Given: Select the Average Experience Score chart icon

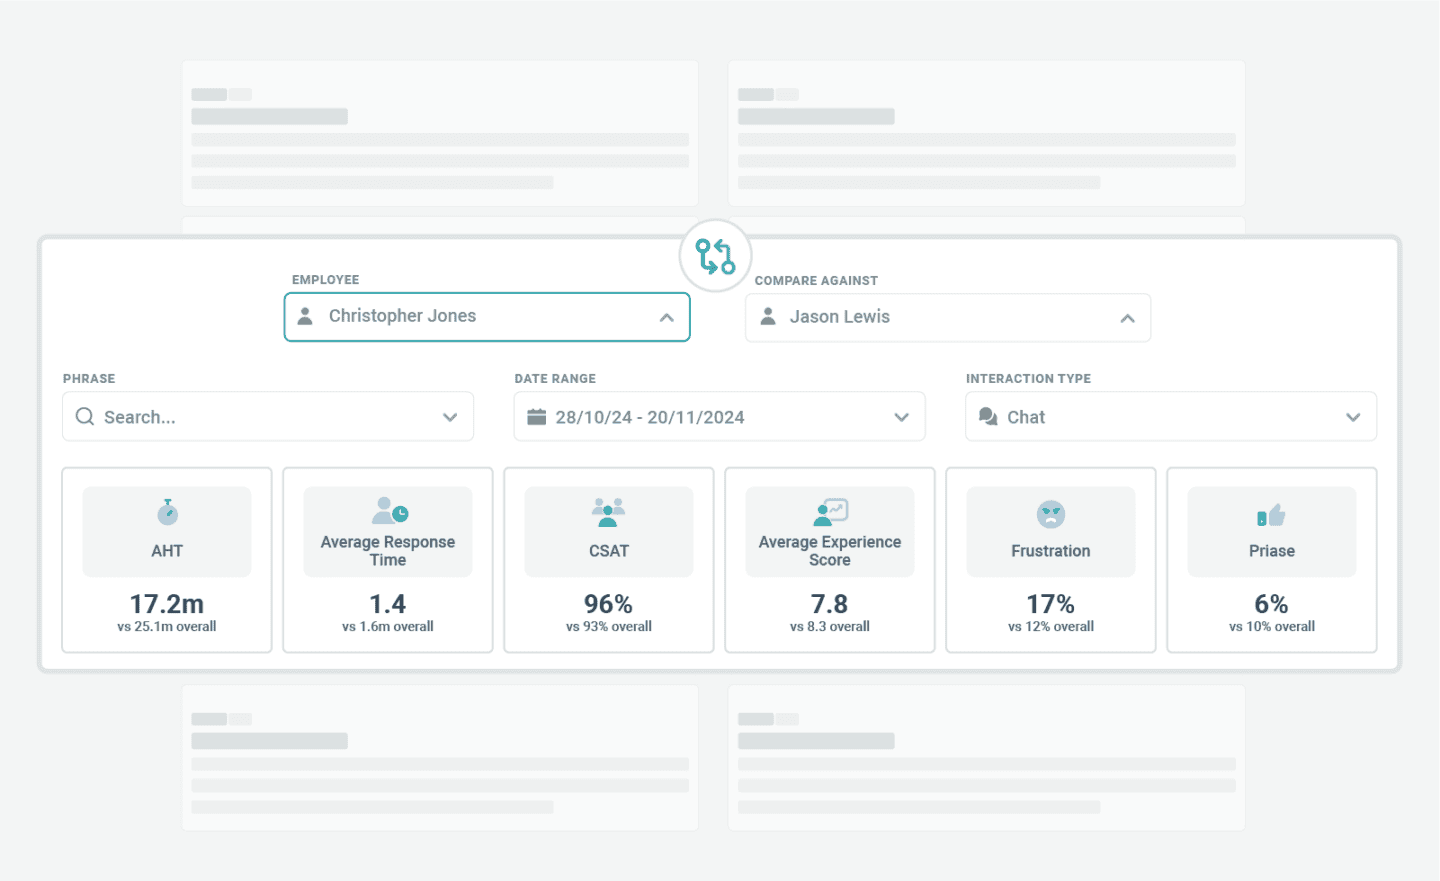Looking at the screenshot, I should pyautogui.click(x=829, y=511).
